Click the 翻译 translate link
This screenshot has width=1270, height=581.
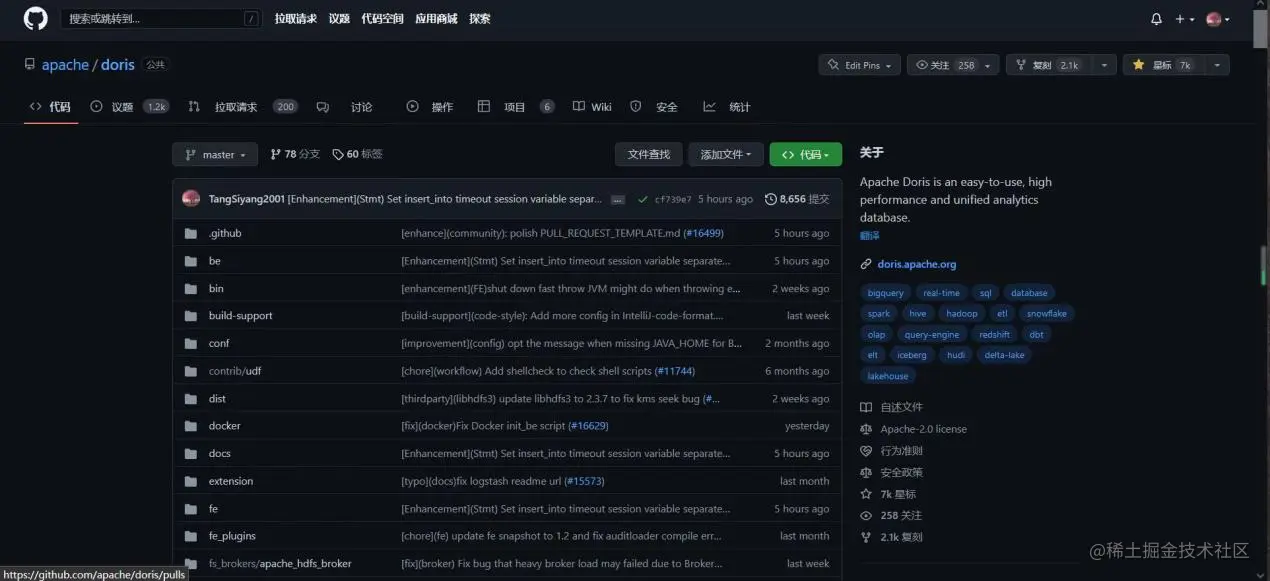pos(870,236)
